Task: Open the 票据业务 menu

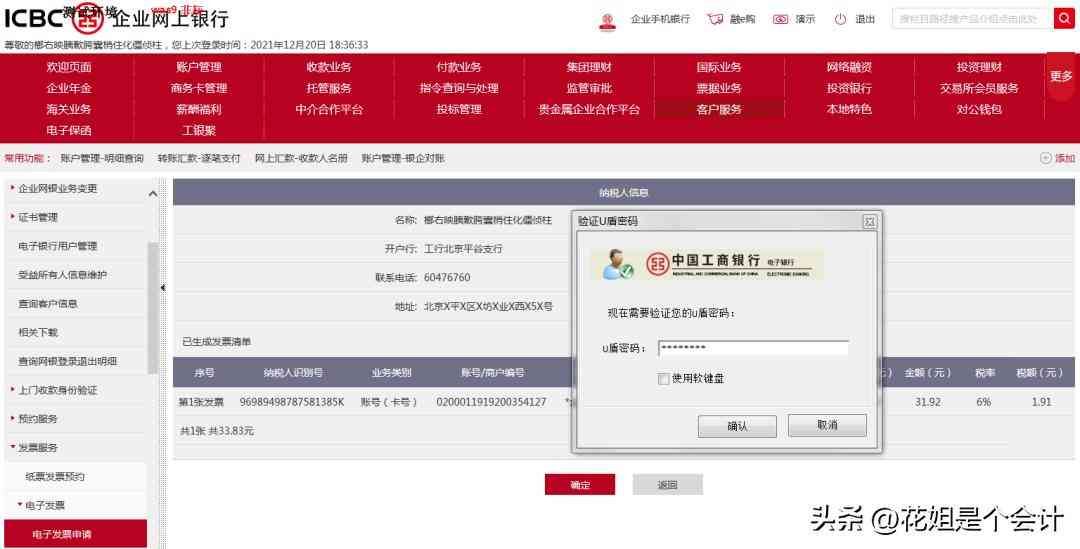Action: (x=718, y=88)
